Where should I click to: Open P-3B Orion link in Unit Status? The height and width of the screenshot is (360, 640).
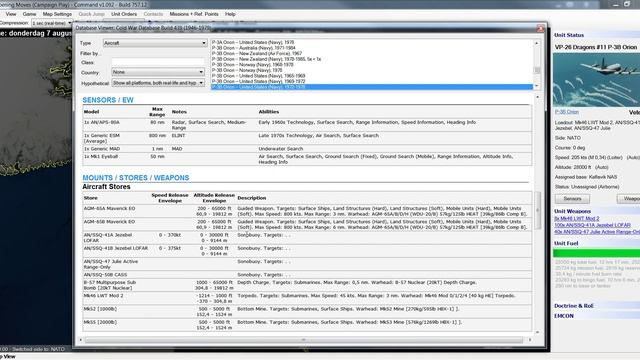coord(567,112)
